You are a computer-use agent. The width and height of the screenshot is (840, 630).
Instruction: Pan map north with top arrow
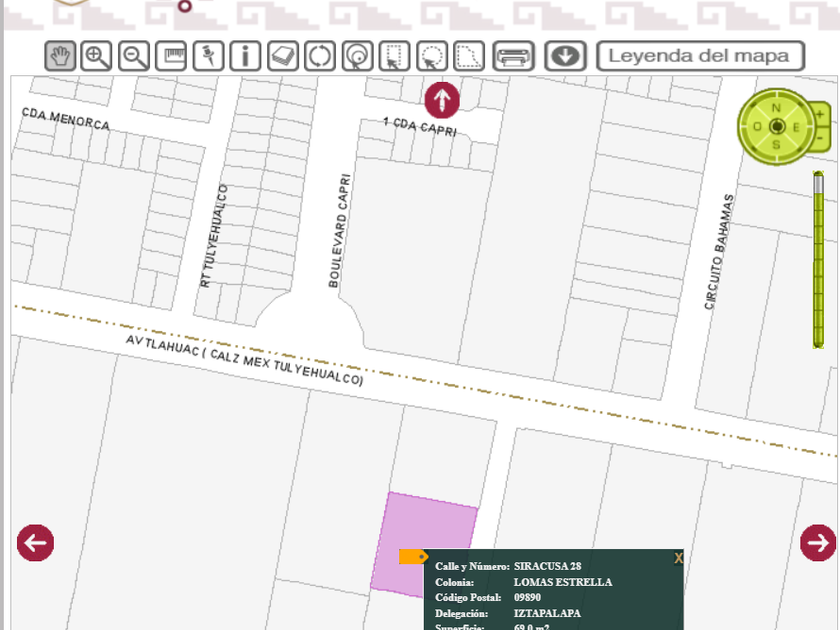pos(442,100)
